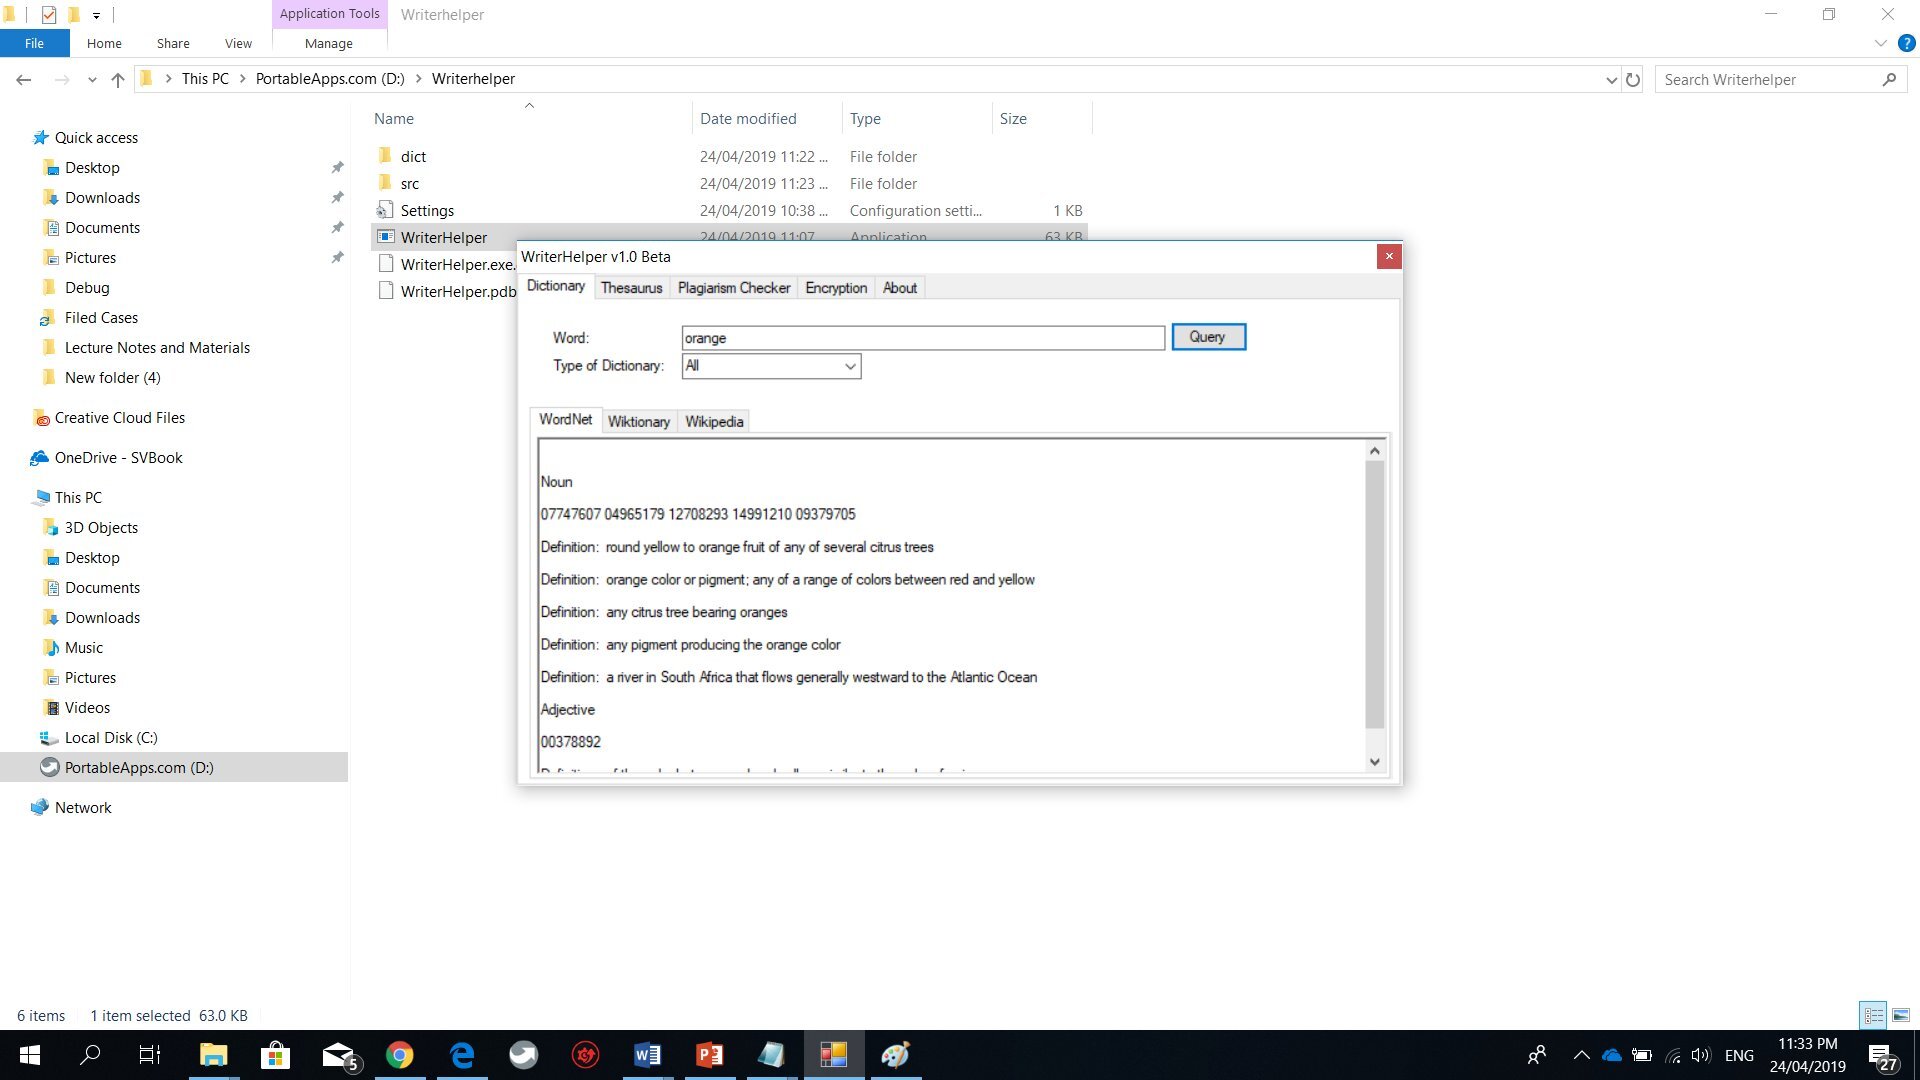Select the src folder
The height and width of the screenshot is (1080, 1920).
pyautogui.click(x=410, y=183)
